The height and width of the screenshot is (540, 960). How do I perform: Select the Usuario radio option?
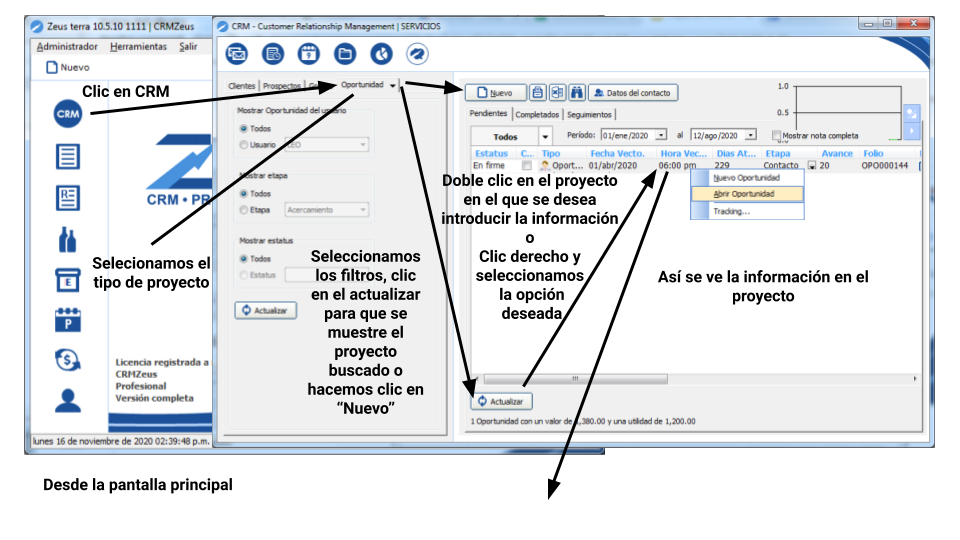[244, 144]
